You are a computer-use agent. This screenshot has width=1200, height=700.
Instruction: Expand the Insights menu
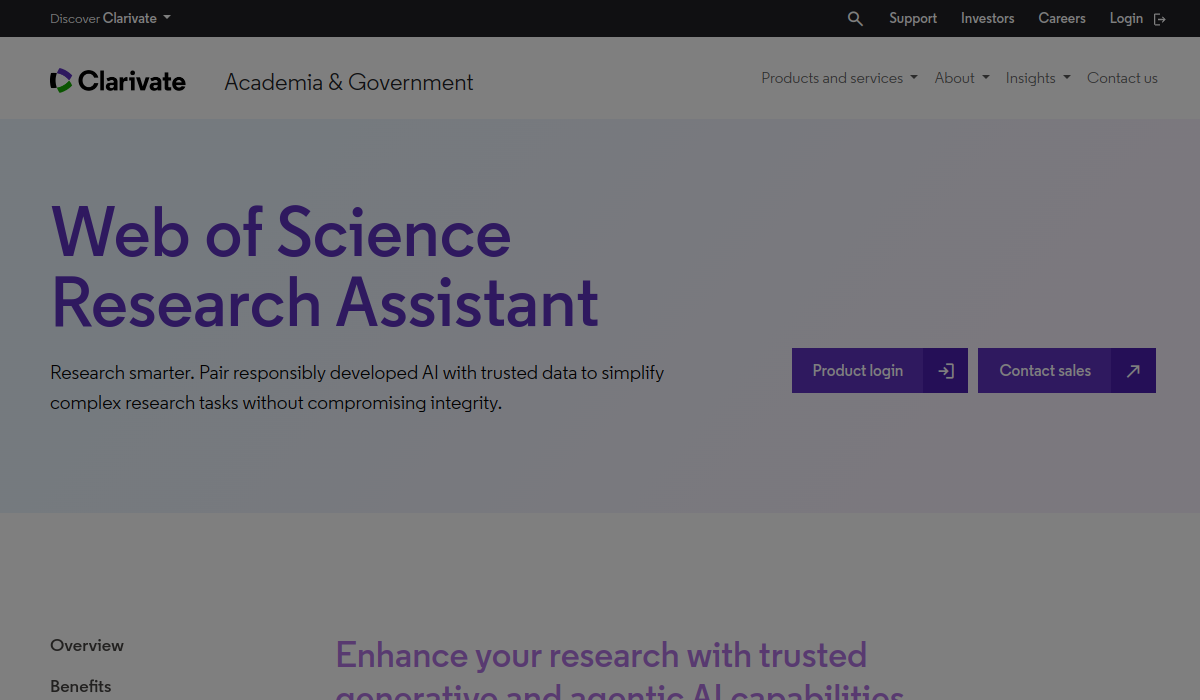click(1038, 78)
